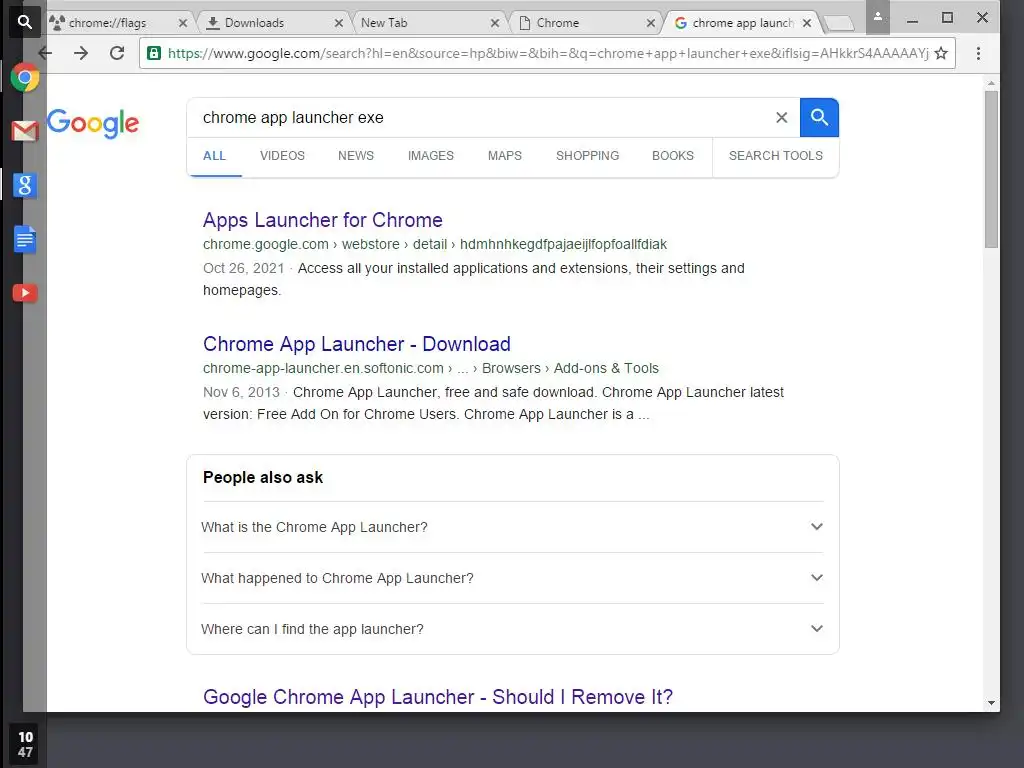The image size is (1024, 768).
Task: Open a new tab with the tab strip button
Action: pyautogui.click(x=839, y=24)
